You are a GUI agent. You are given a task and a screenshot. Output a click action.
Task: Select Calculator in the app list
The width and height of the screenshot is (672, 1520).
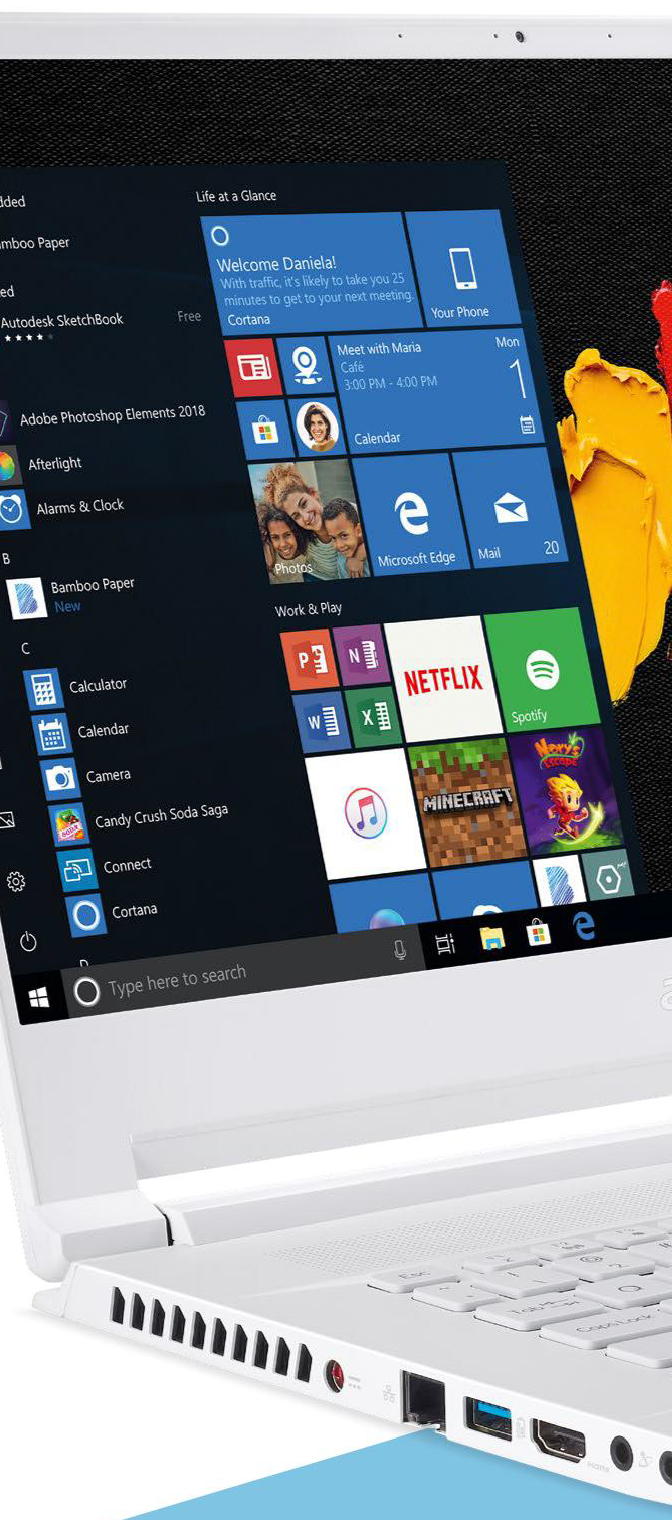pyautogui.click(x=97, y=686)
